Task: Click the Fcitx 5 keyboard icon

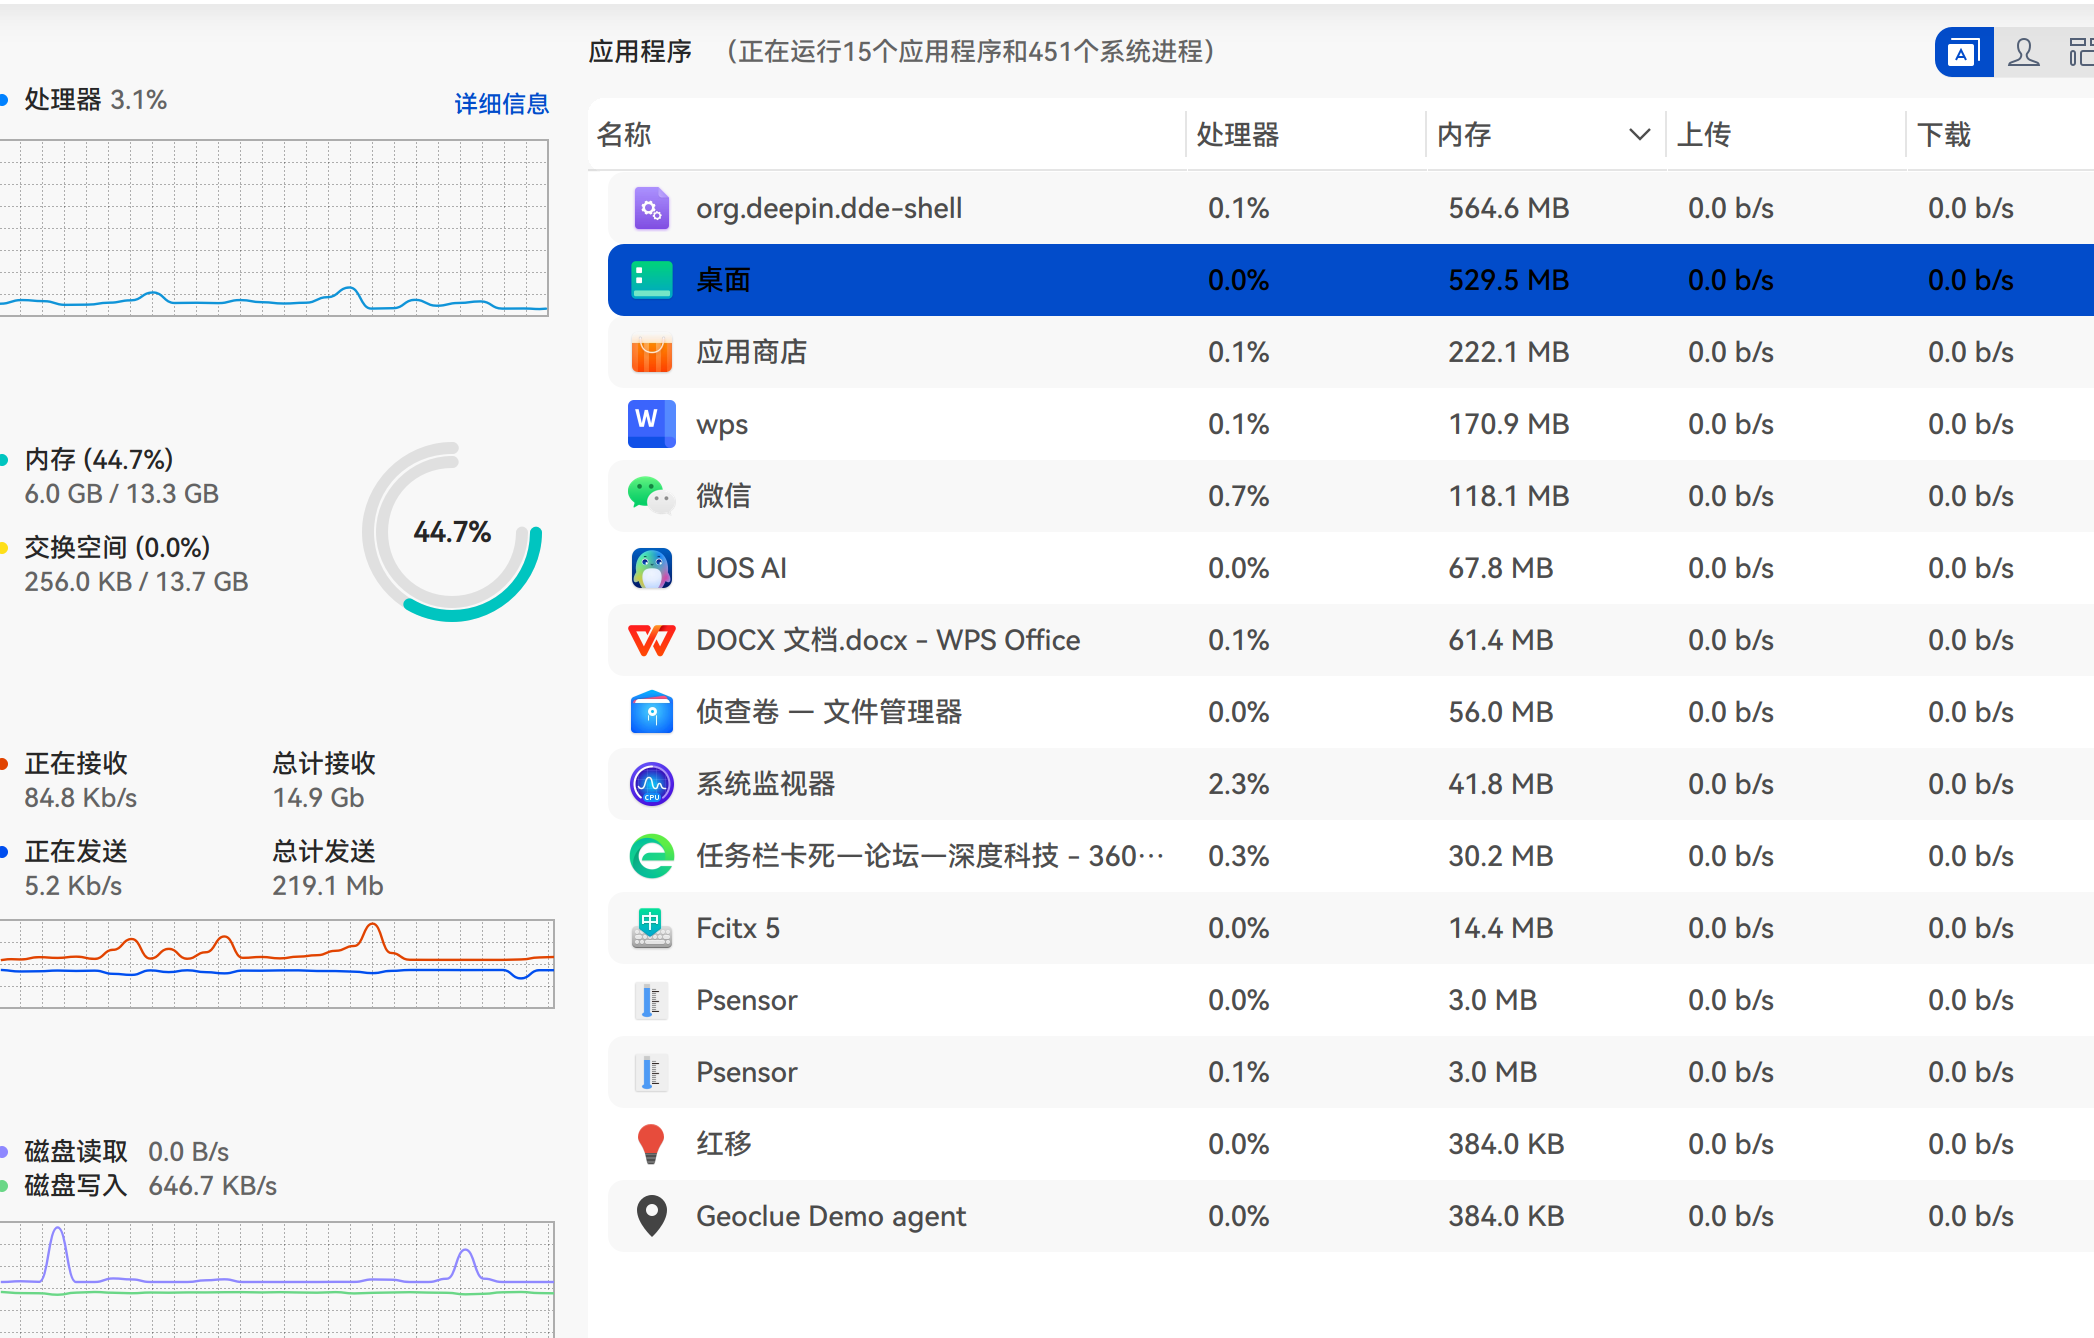Action: [652, 928]
